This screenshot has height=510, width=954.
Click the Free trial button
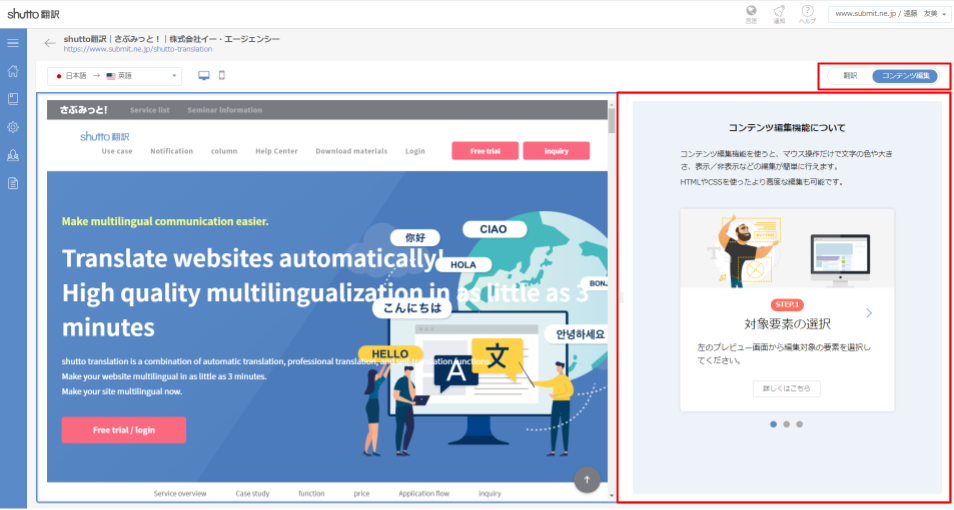tap(485, 151)
